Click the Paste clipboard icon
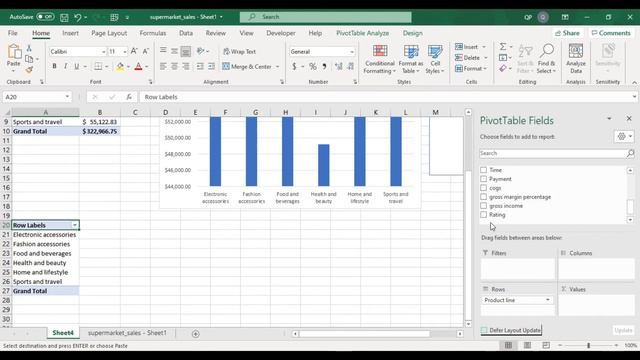640x360 pixels. coord(14,52)
